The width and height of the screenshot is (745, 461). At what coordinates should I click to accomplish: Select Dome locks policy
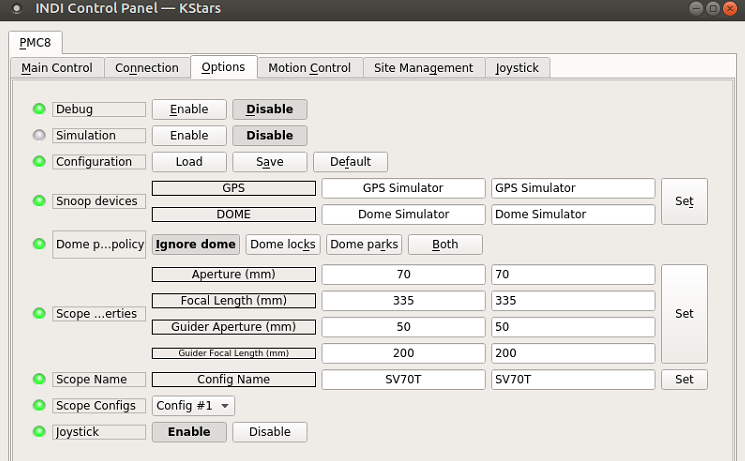click(283, 244)
